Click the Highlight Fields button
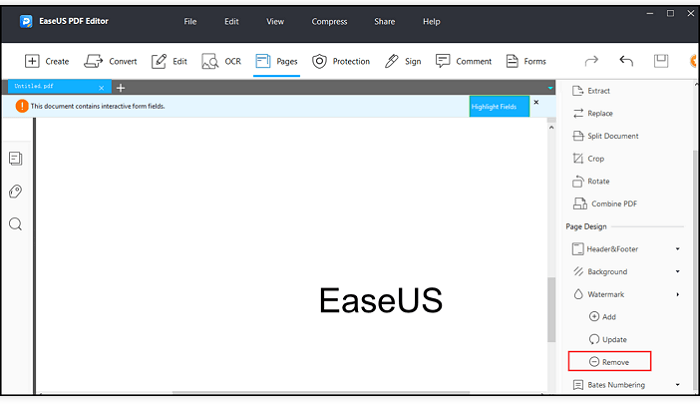 click(x=499, y=107)
